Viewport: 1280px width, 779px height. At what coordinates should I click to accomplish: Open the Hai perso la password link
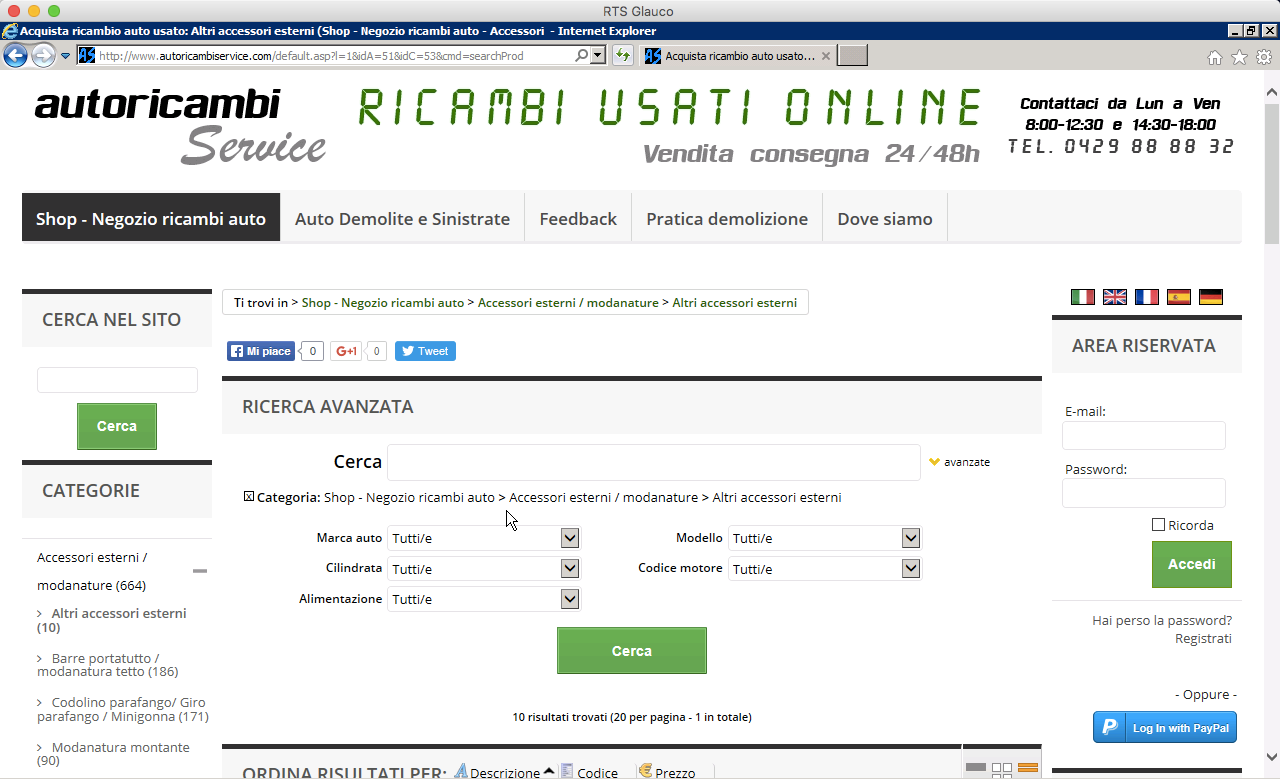pos(1162,621)
